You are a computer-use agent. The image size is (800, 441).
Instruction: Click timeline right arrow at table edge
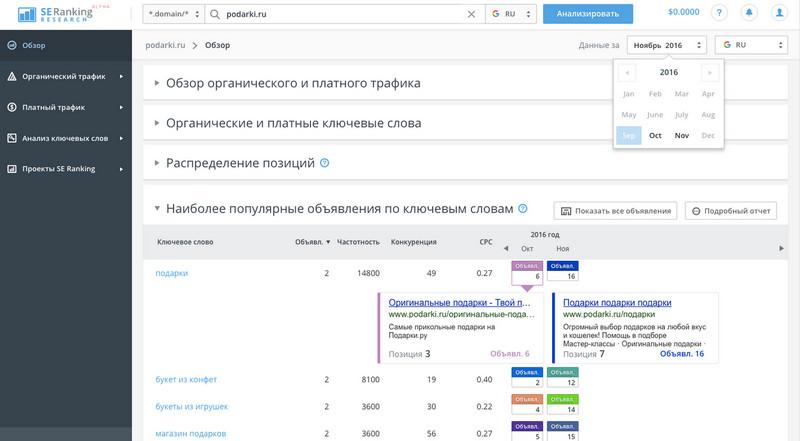781,249
